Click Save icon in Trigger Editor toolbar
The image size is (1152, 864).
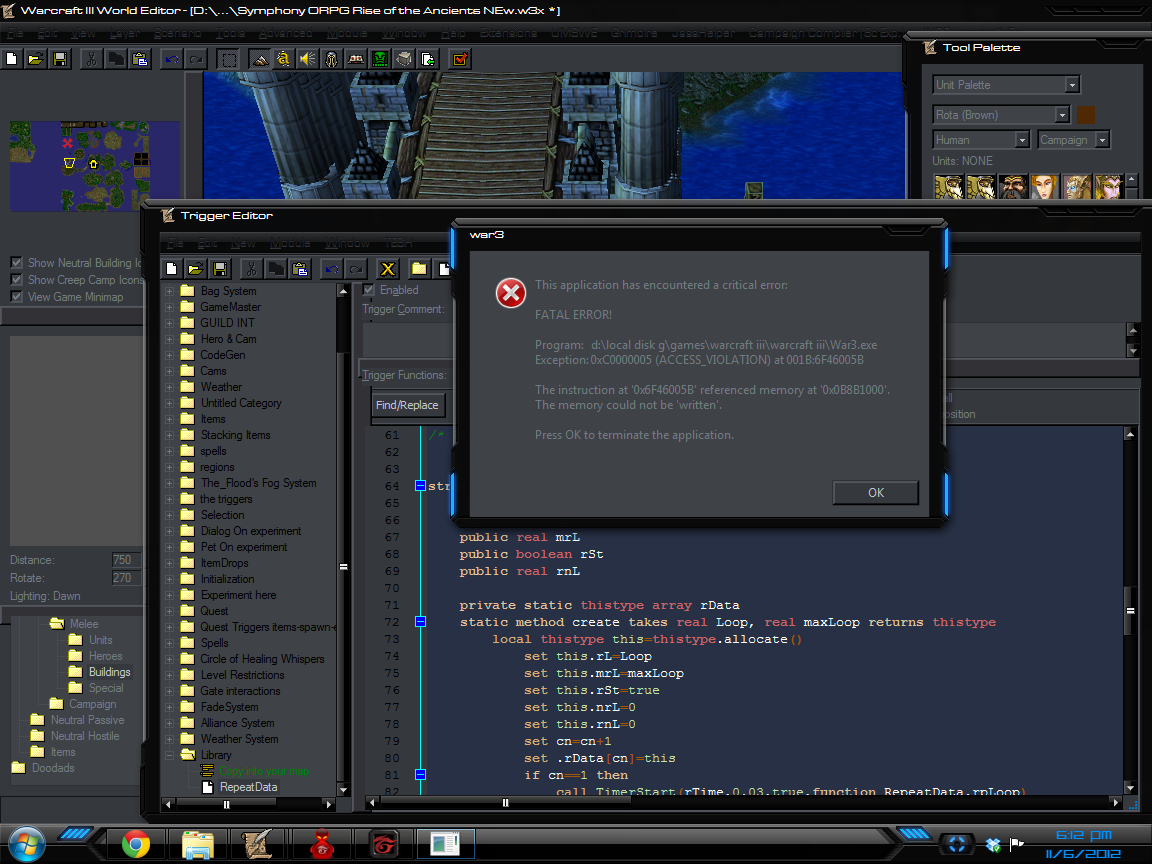click(x=220, y=269)
